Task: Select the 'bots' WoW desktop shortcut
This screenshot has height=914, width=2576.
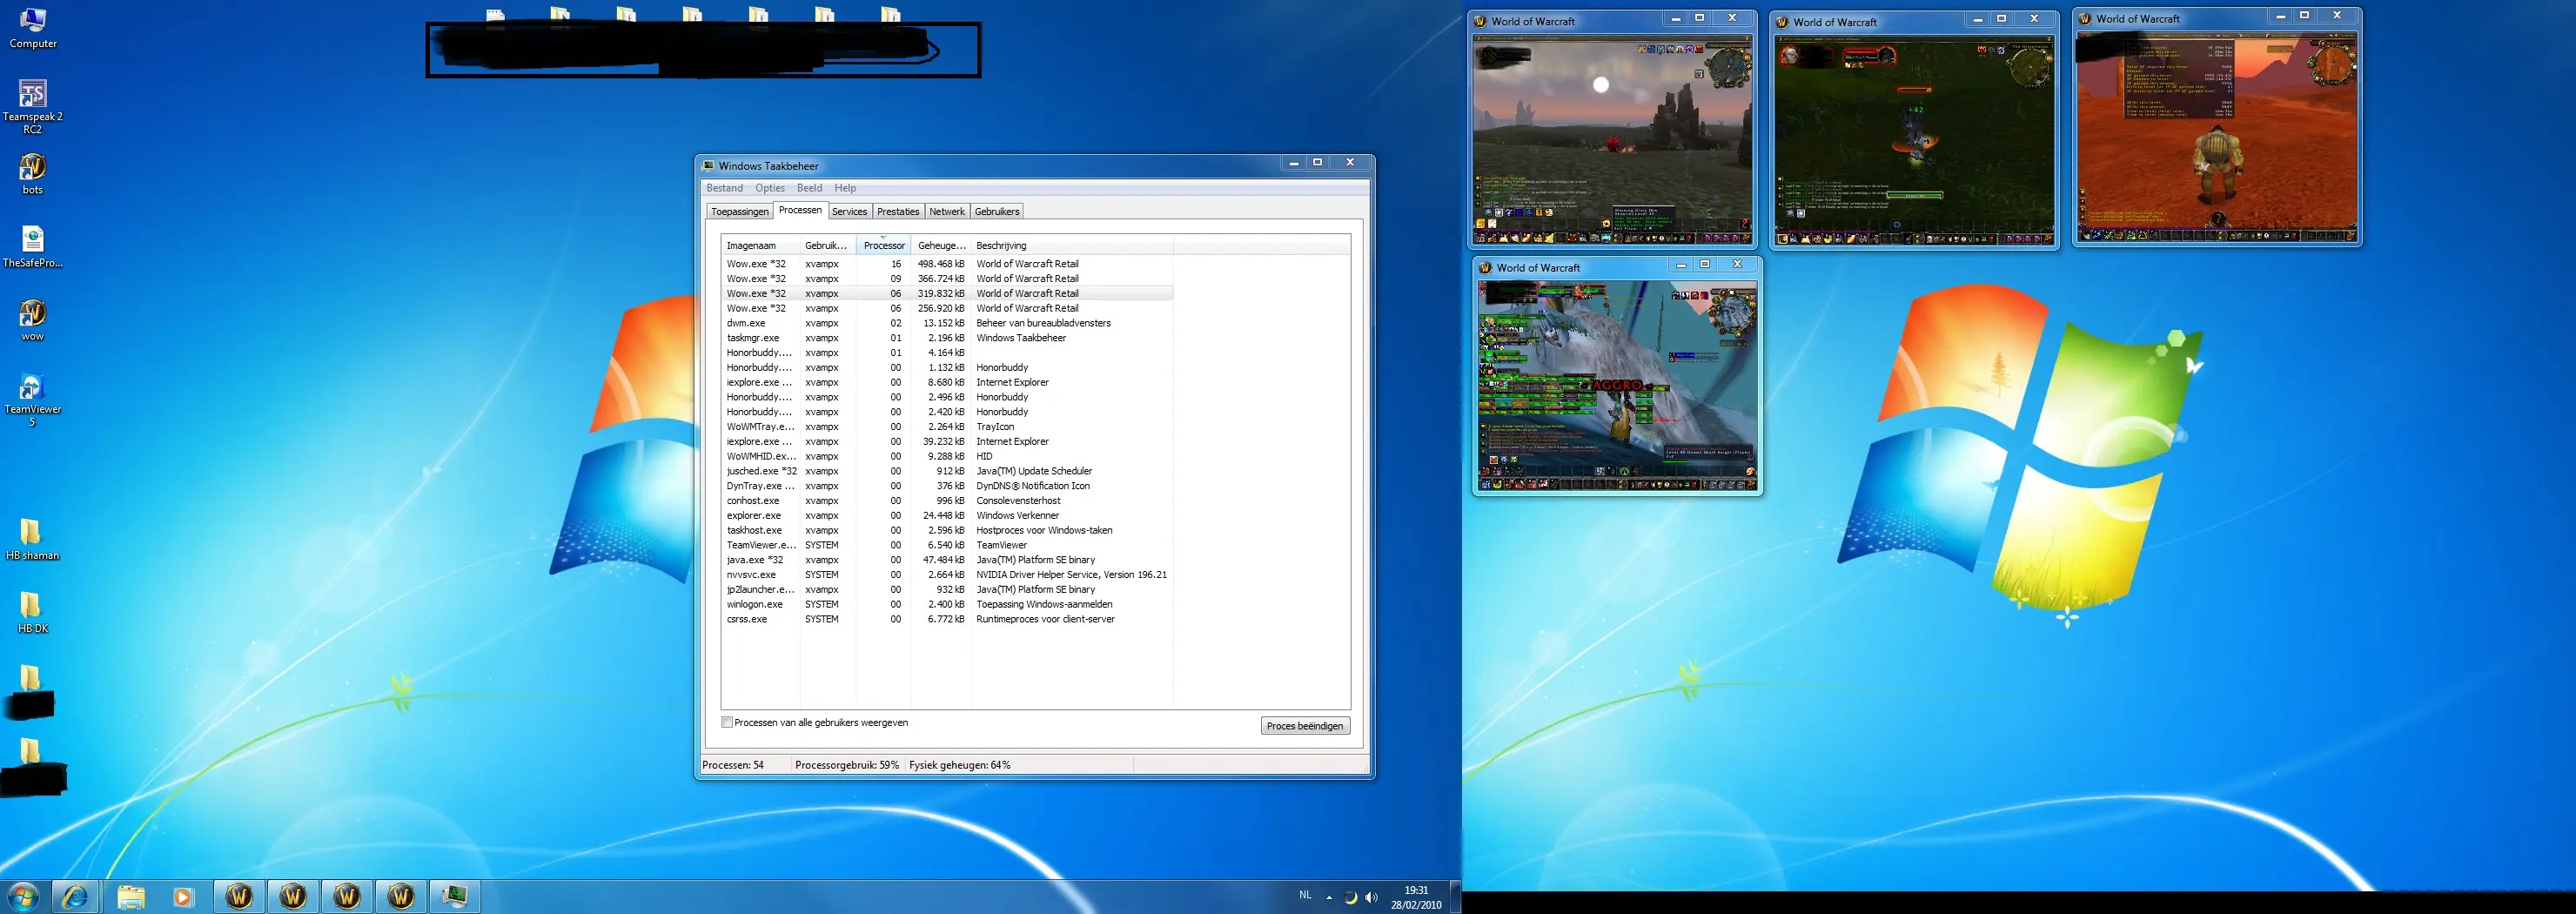Action: point(33,174)
